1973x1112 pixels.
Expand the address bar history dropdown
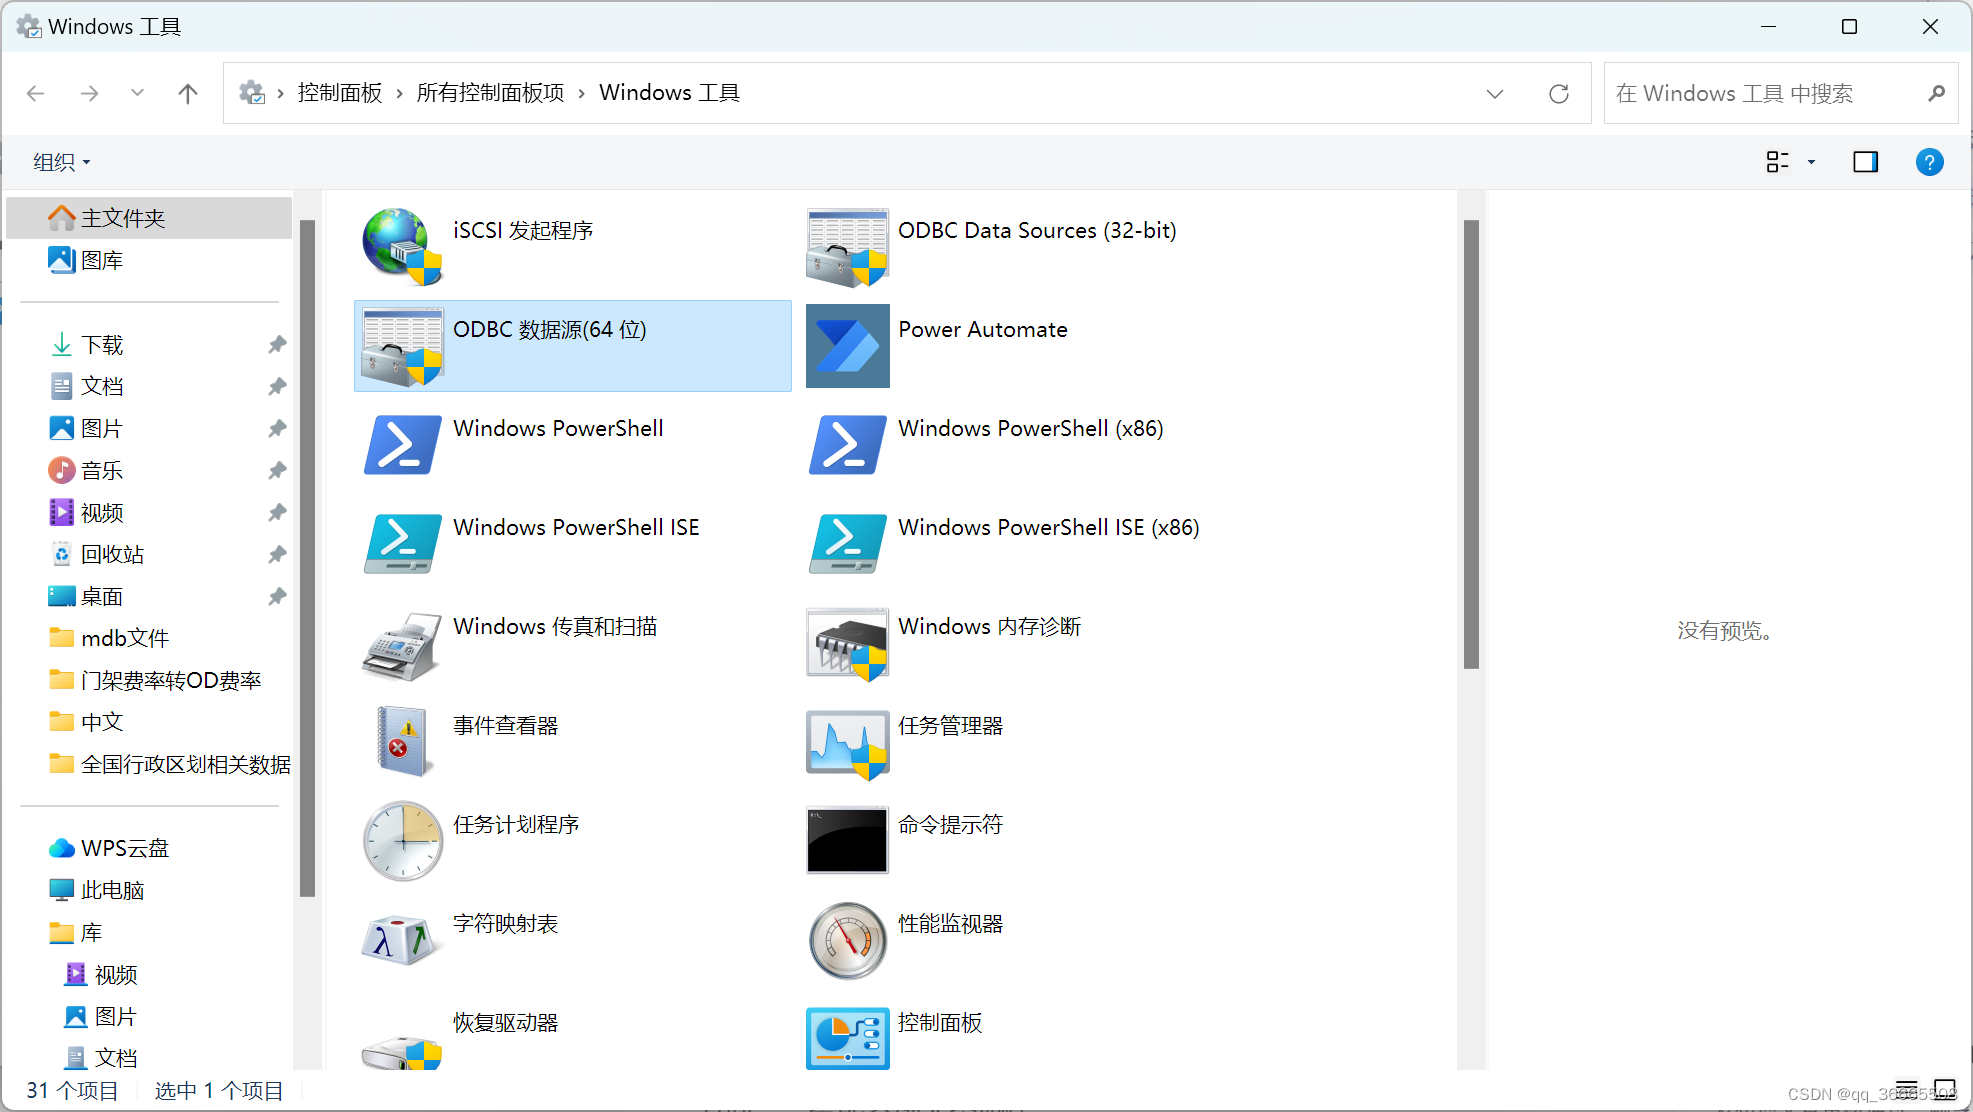1494,92
